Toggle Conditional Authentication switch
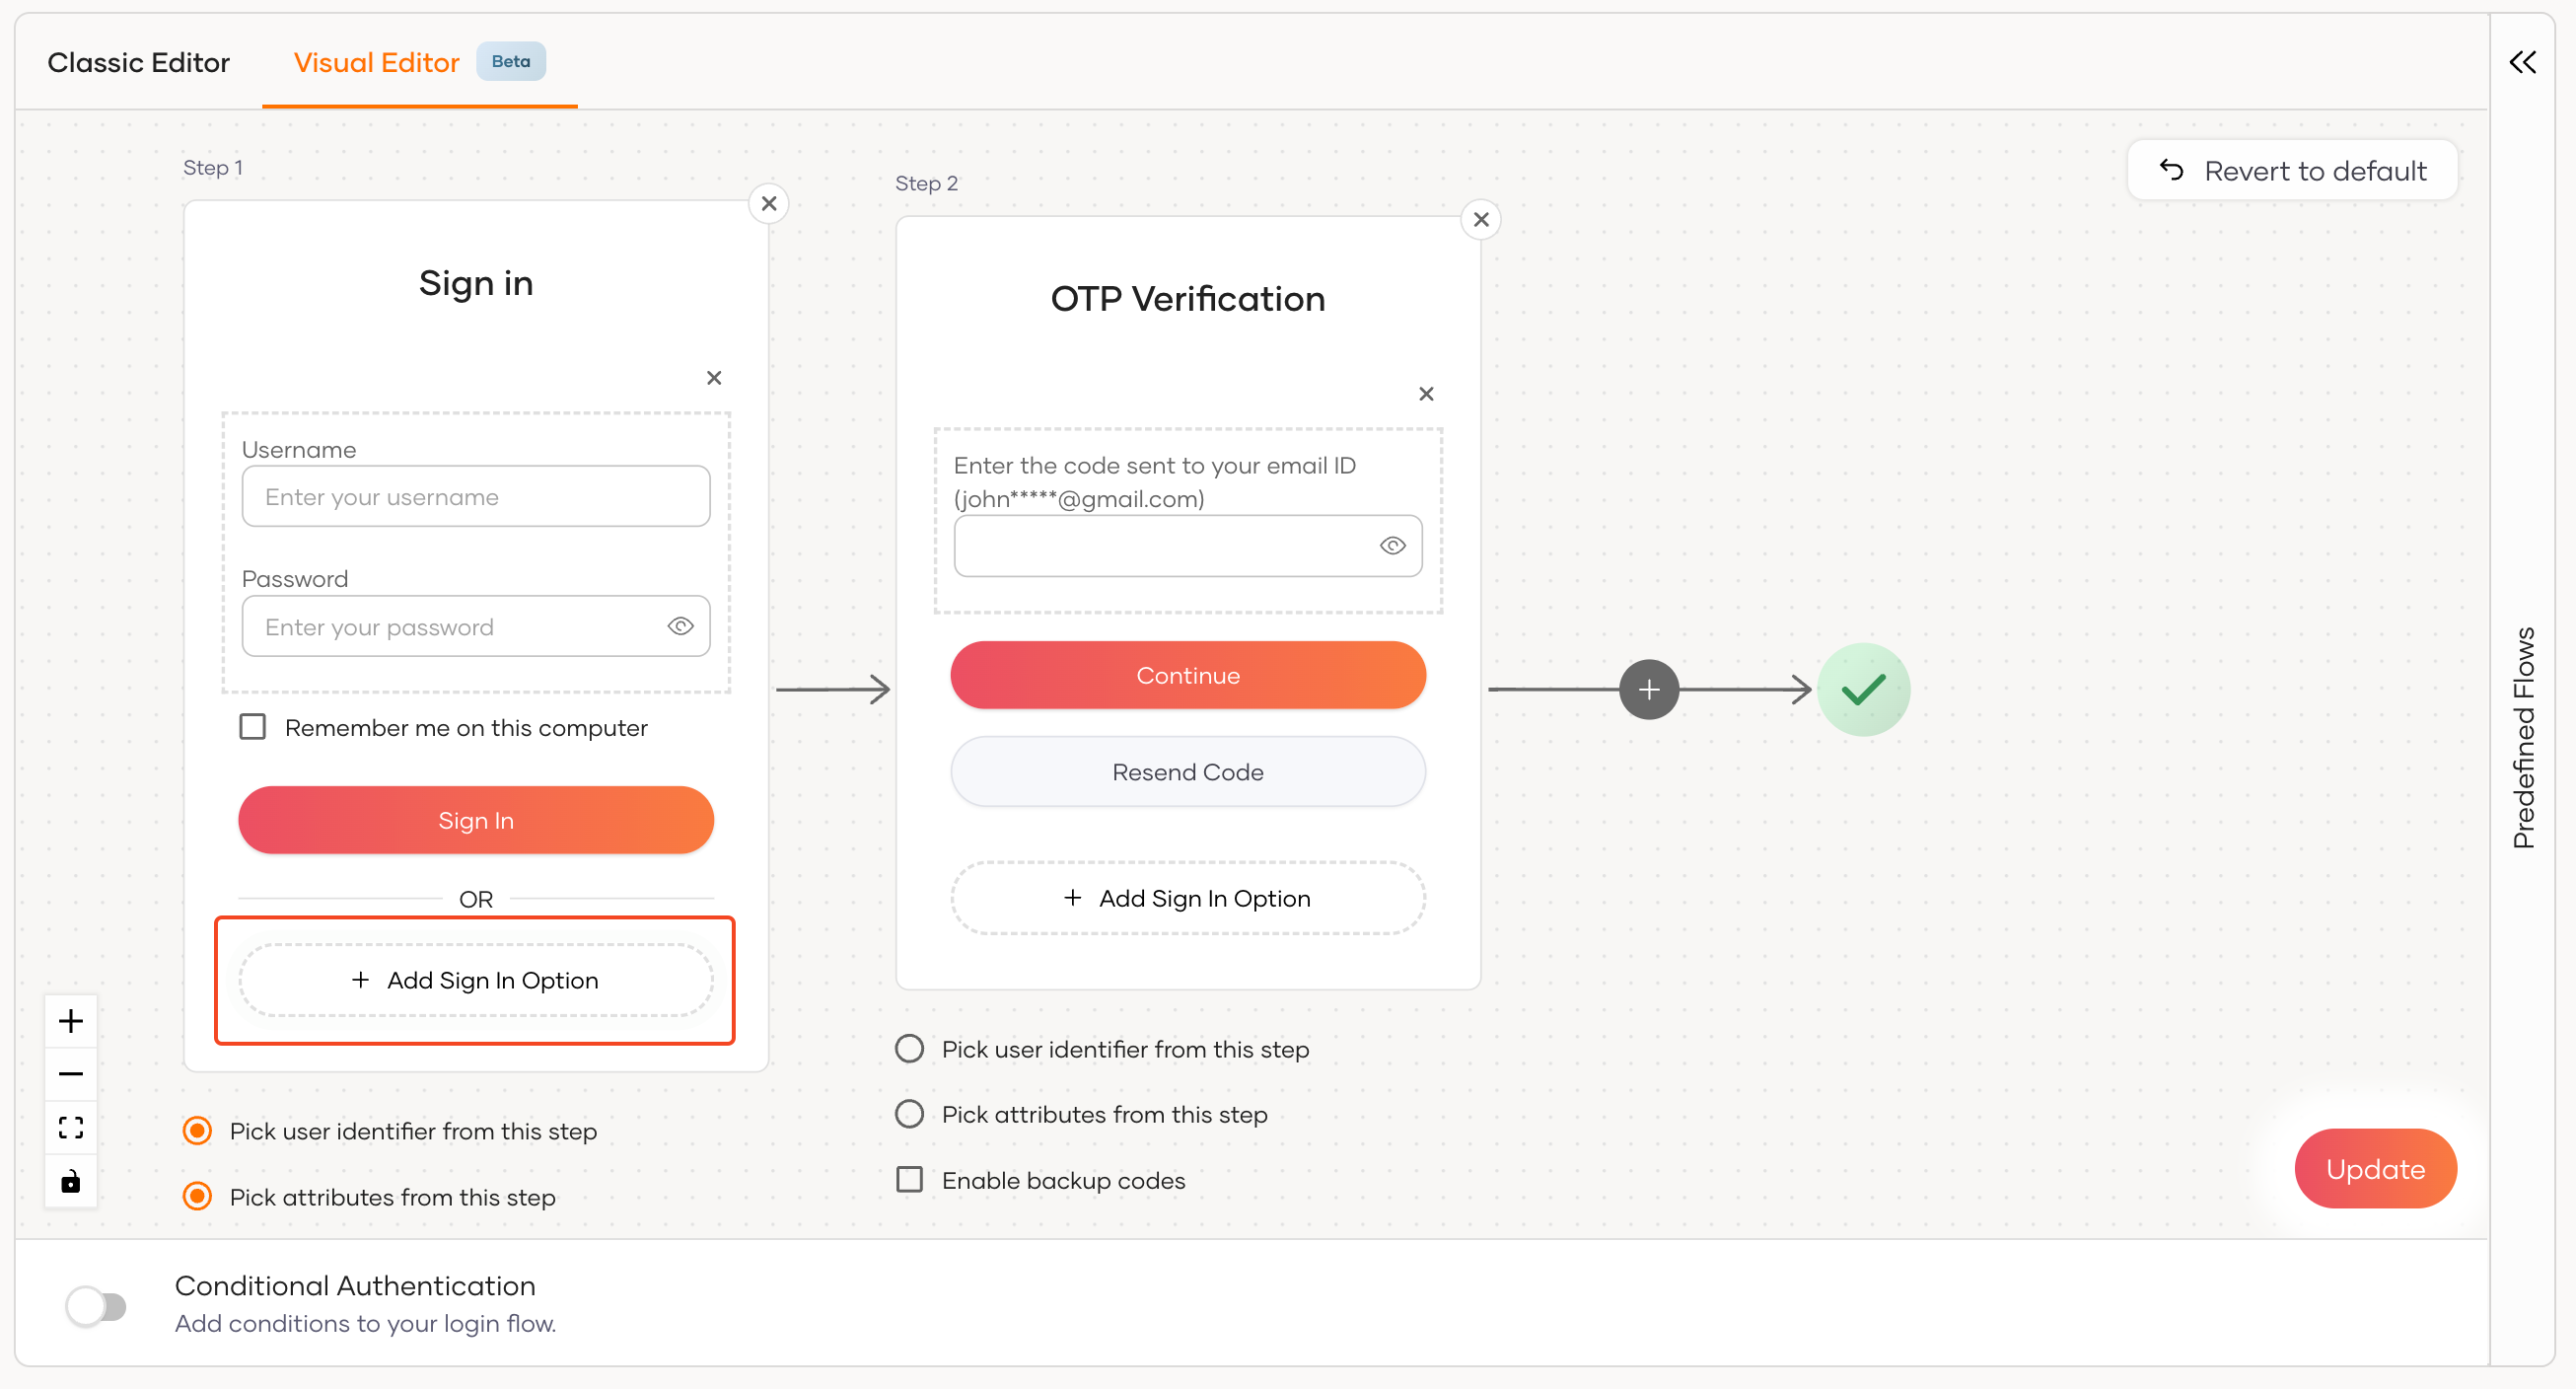This screenshot has height=1389, width=2576. pyautogui.click(x=96, y=1306)
